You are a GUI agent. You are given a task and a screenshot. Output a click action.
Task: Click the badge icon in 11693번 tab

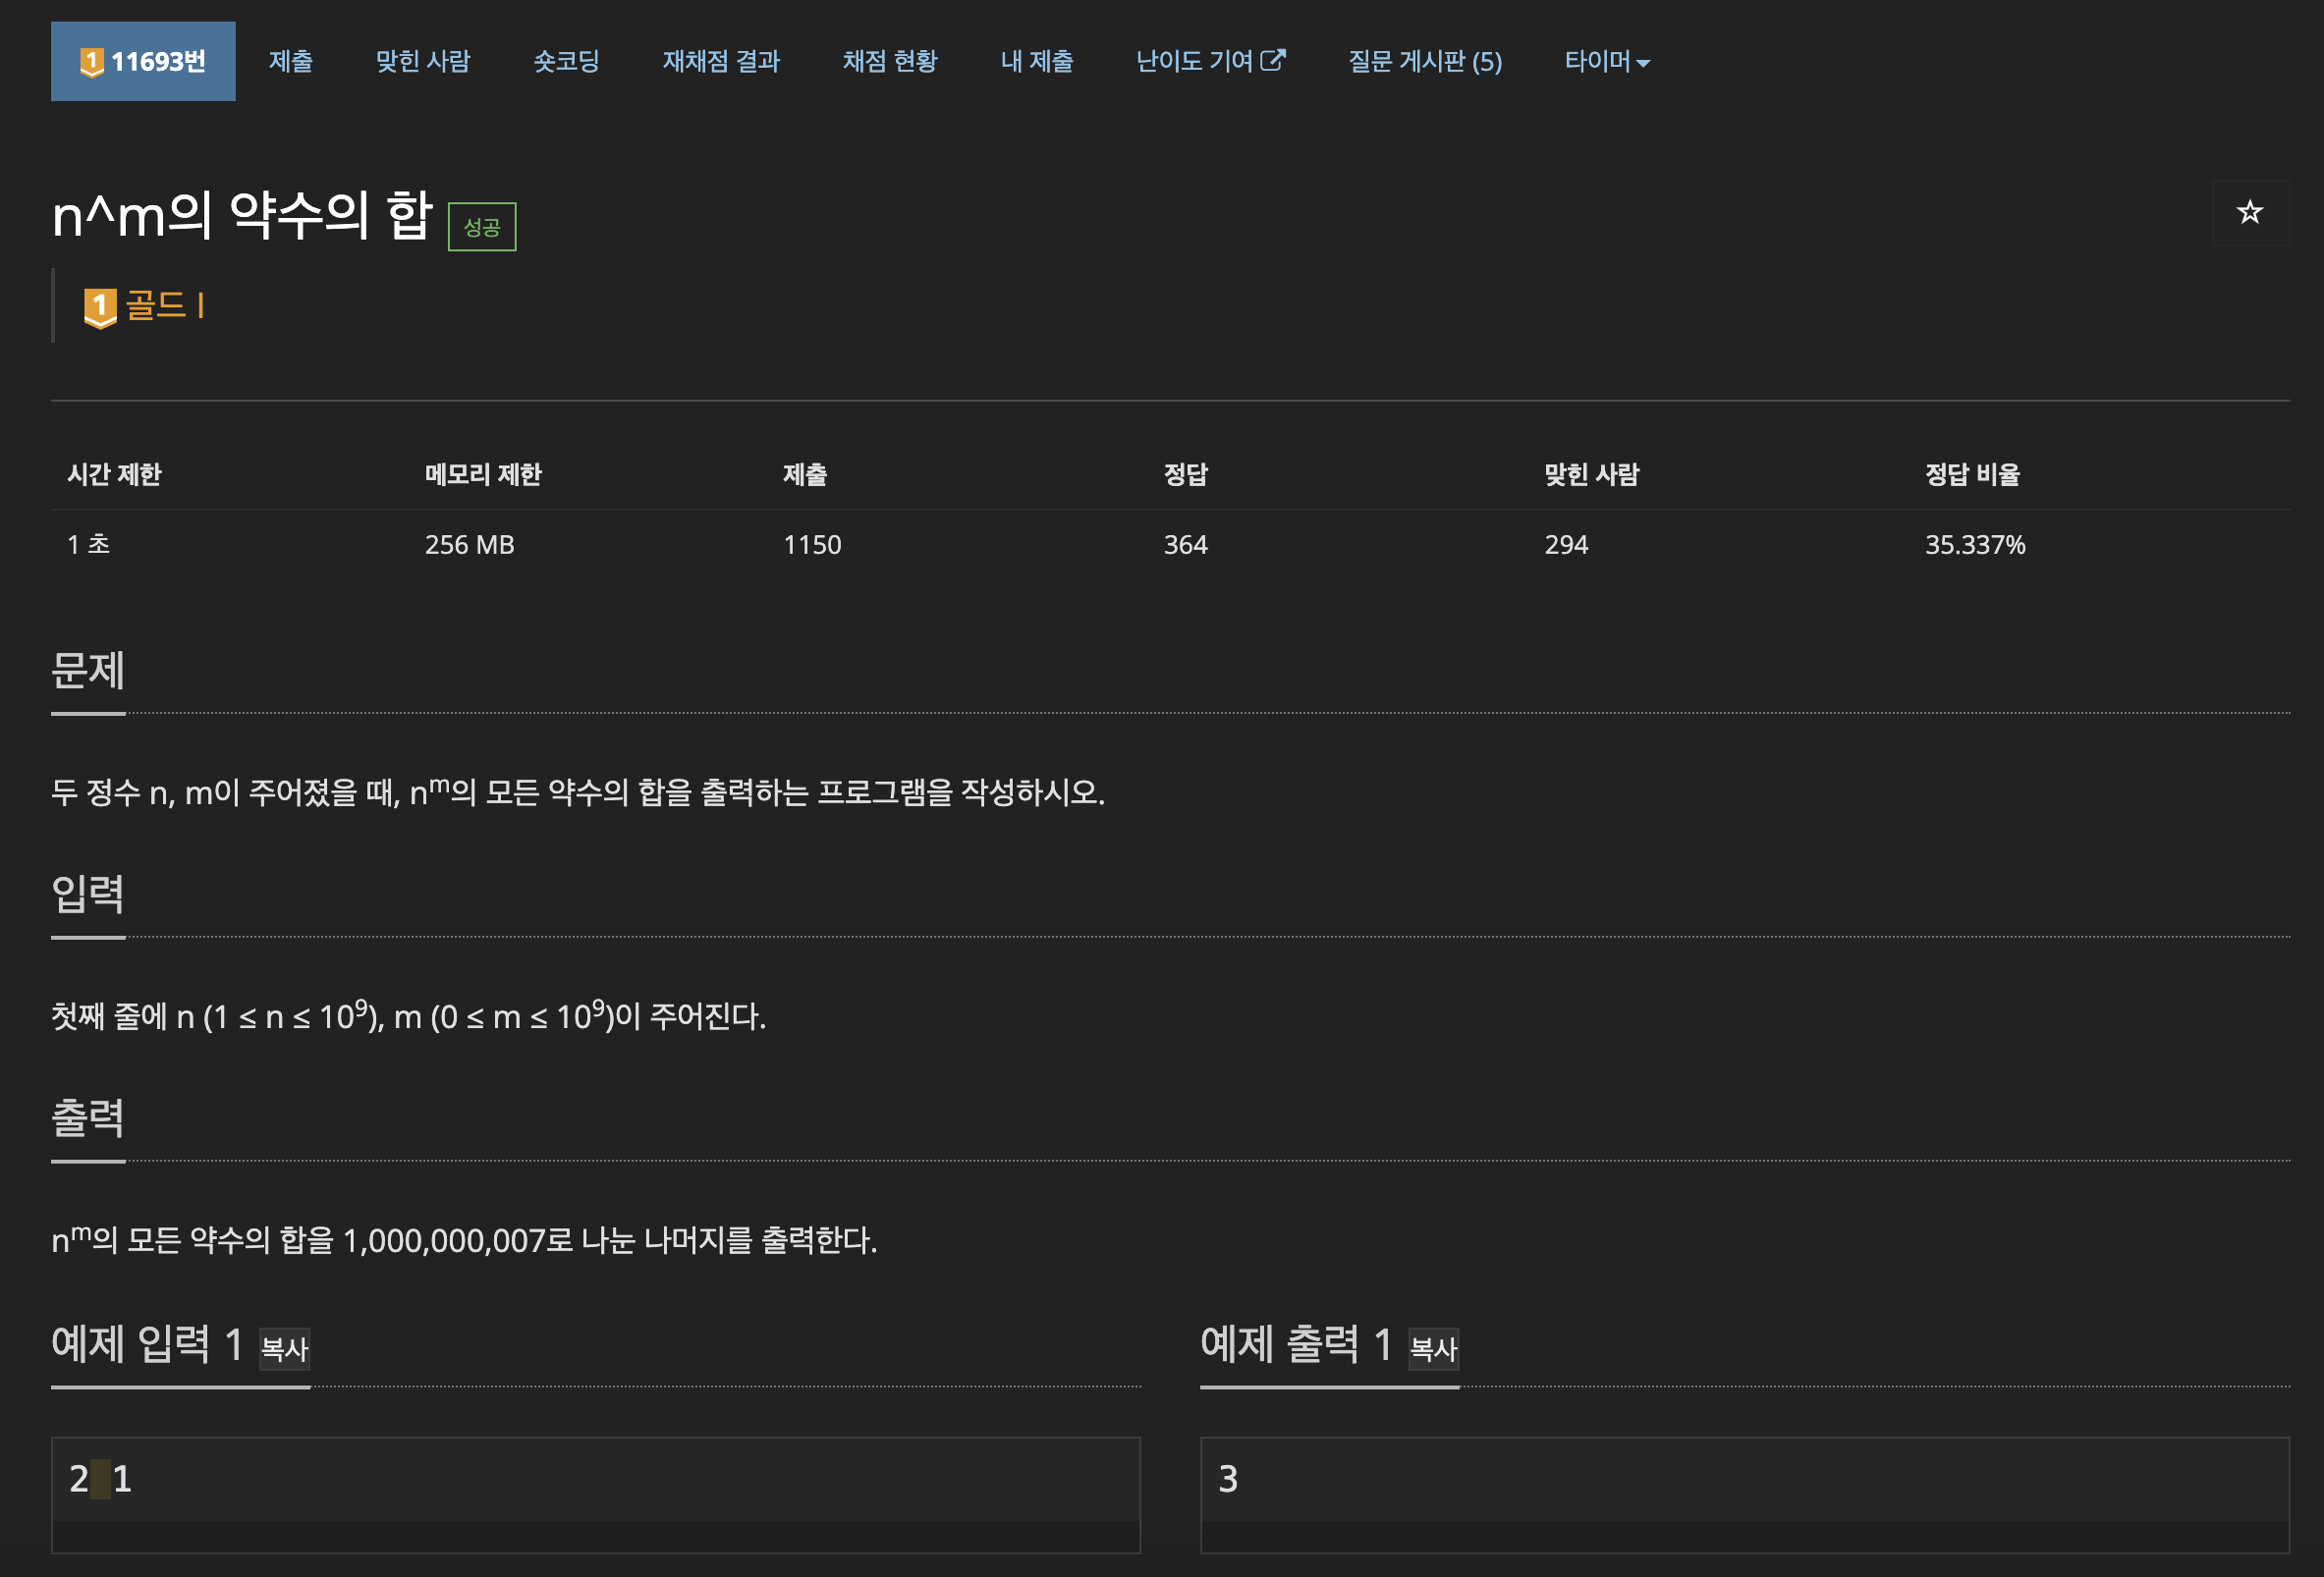coord(91,62)
